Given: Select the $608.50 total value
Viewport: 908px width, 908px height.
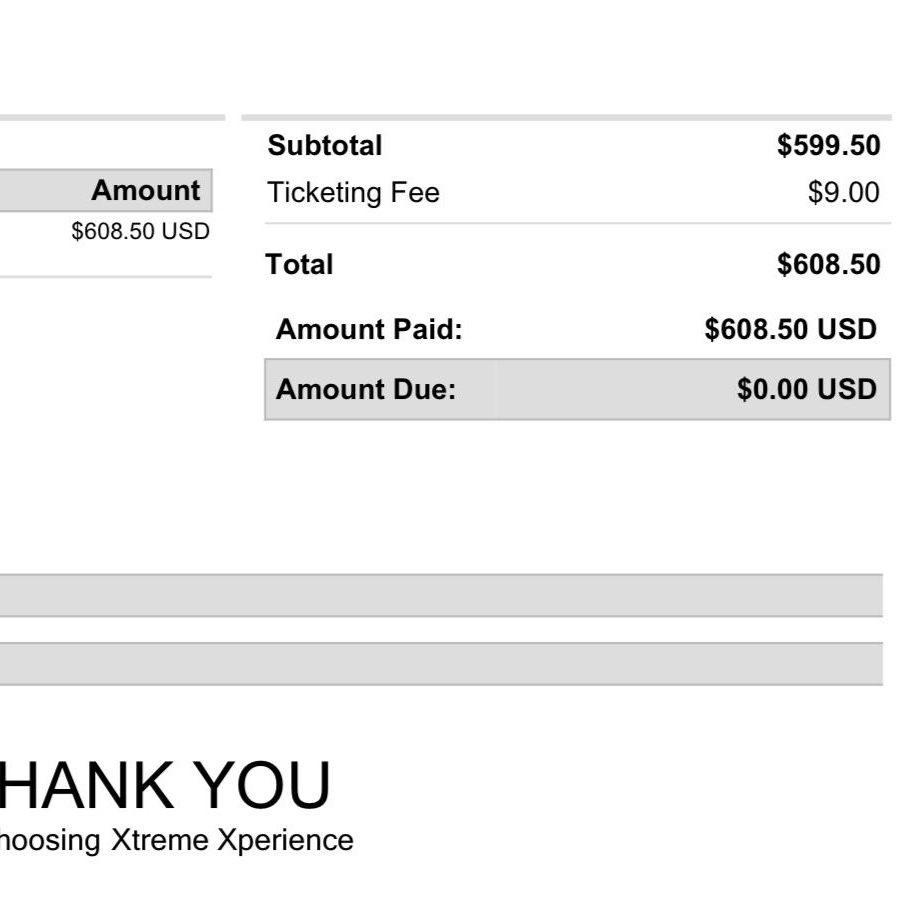Looking at the screenshot, I should click(828, 265).
